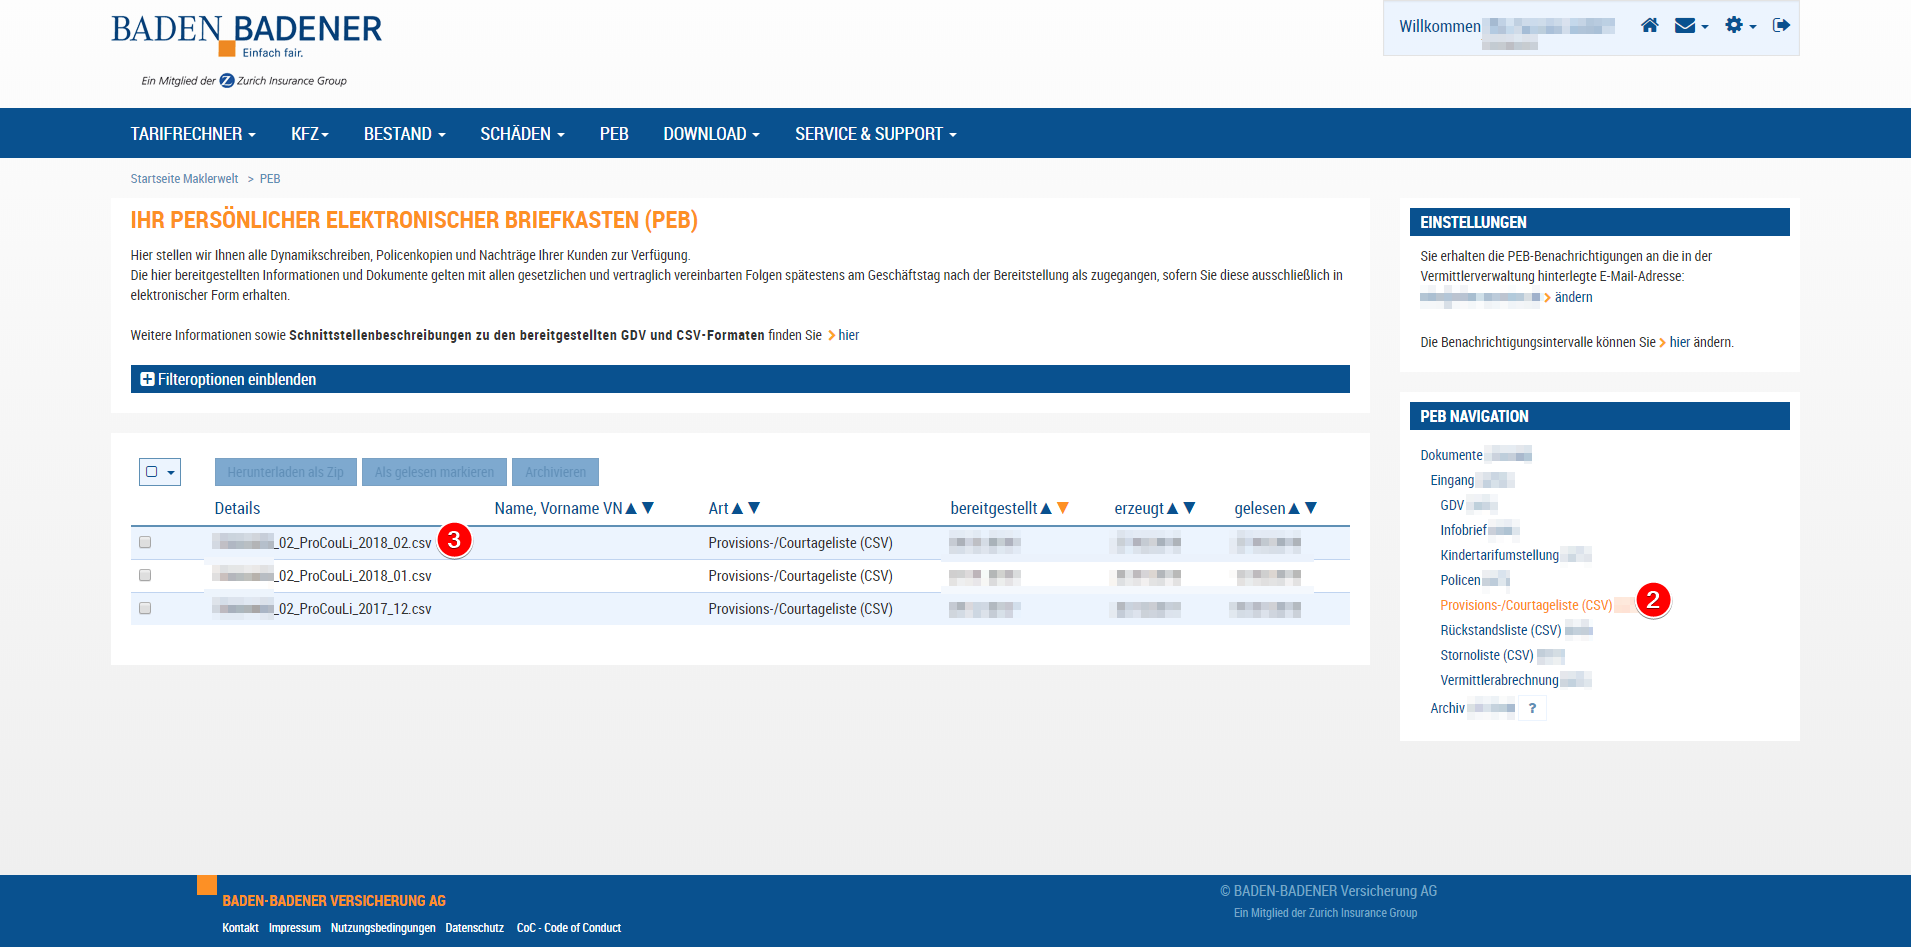Select Stornoliste (CSV) in navigation

pyautogui.click(x=1487, y=655)
